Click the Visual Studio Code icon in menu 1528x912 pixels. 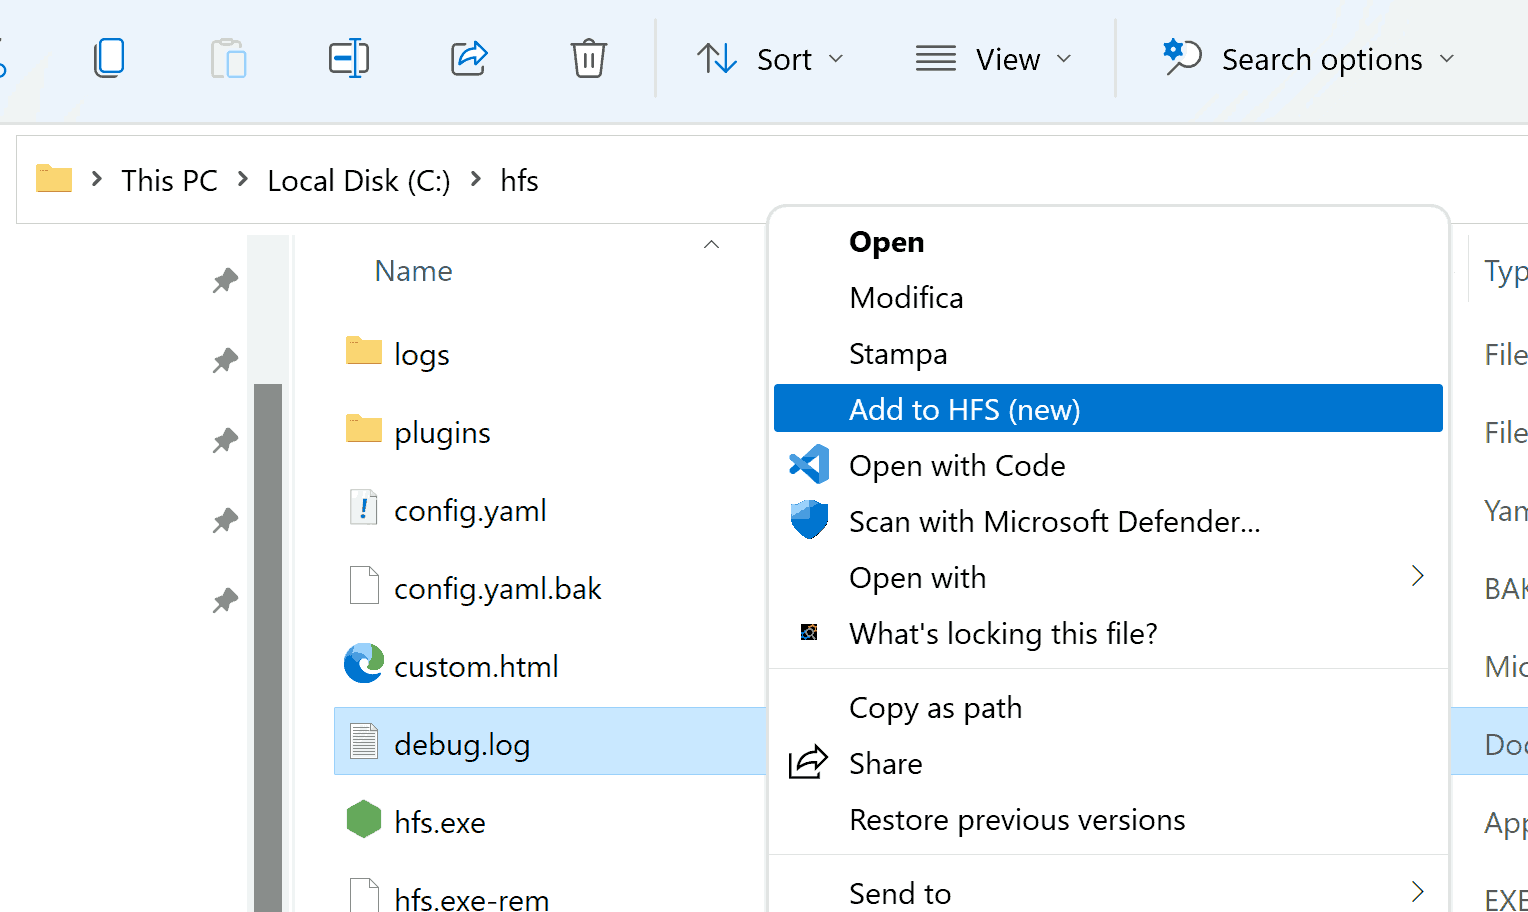[809, 465]
